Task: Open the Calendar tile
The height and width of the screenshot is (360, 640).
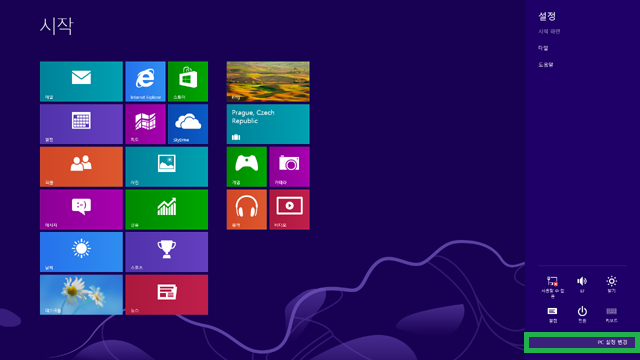Action: point(81,124)
